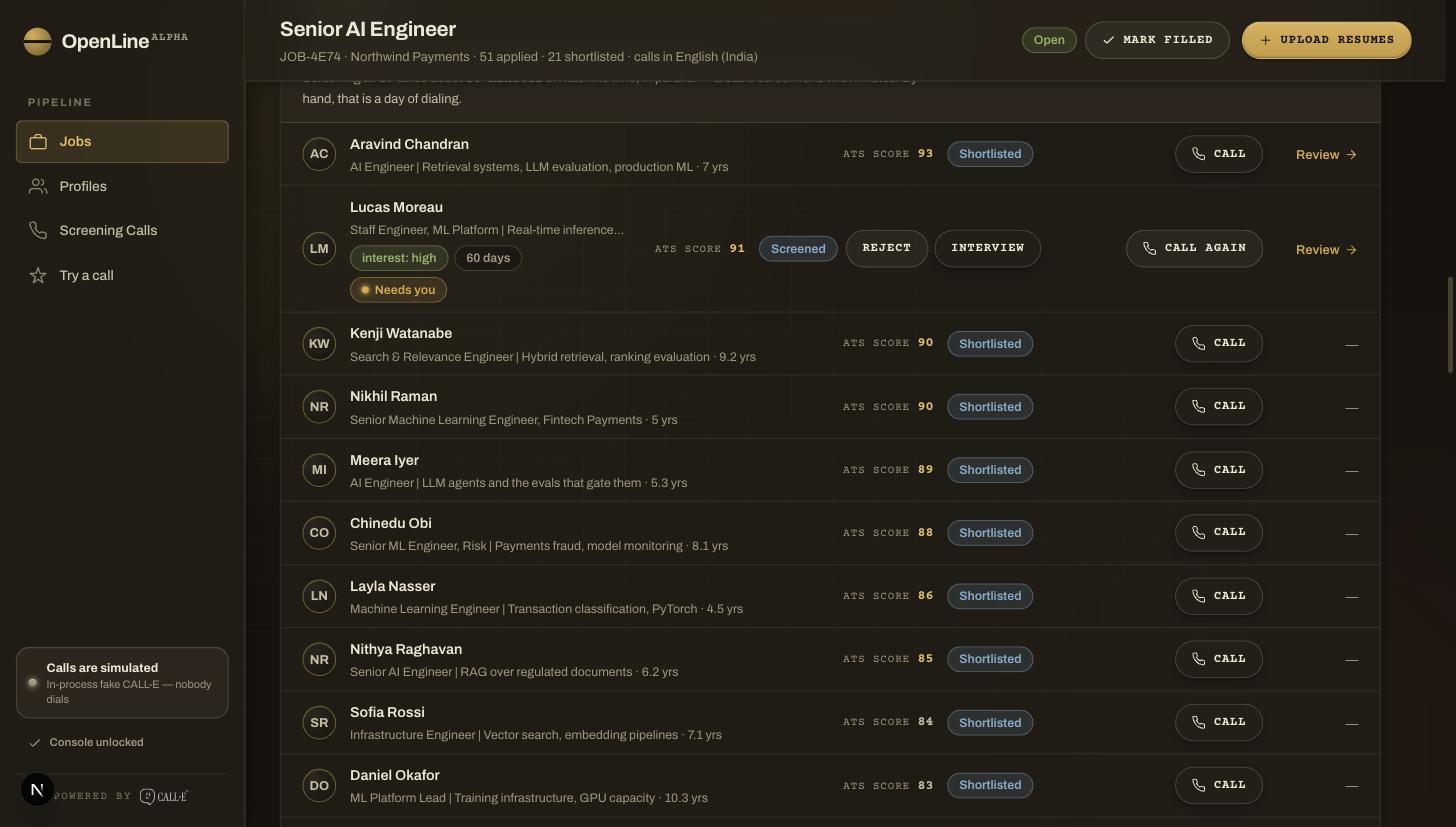
Task: Reject Lucas Moreau
Action: [x=886, y=248]
